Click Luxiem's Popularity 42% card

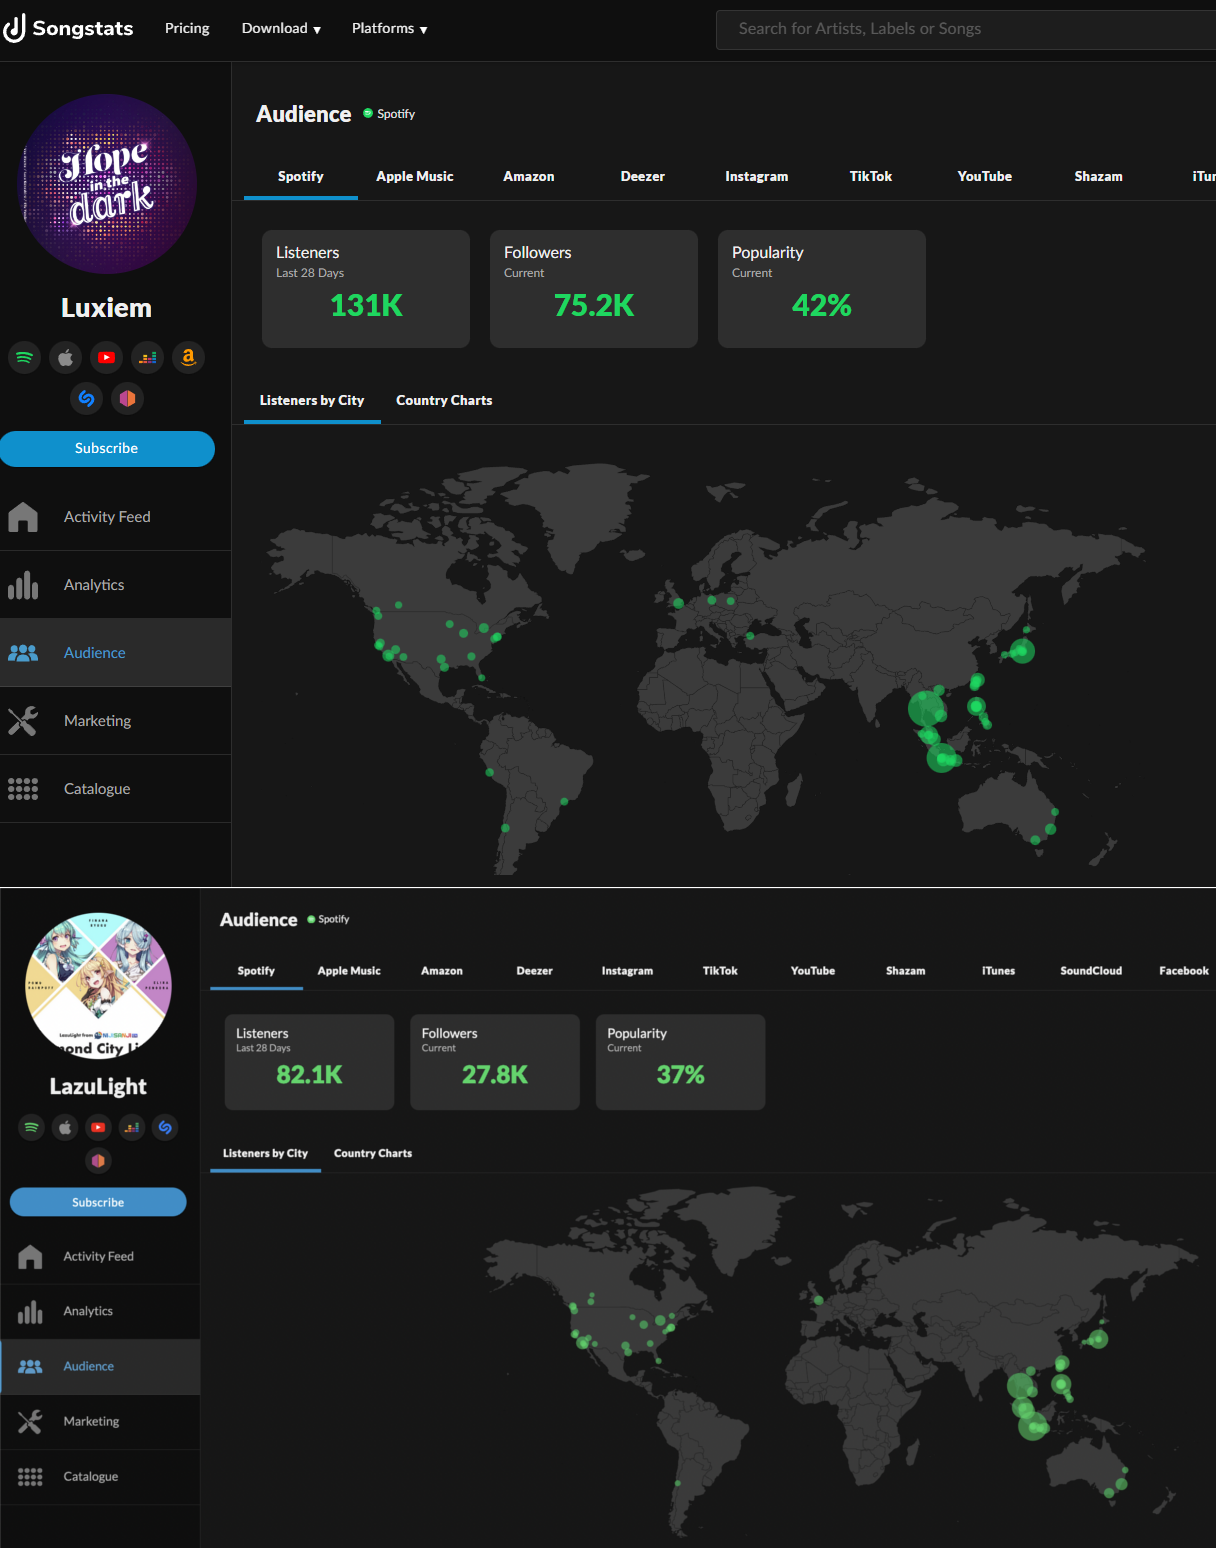tap(822, 289)
